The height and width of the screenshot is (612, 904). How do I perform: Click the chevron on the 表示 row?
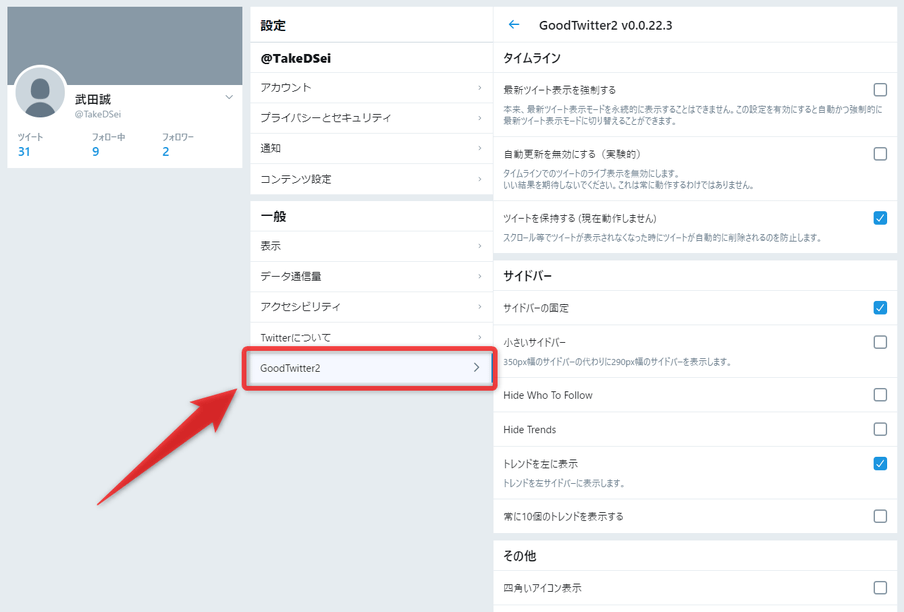[x=480, y=246]
